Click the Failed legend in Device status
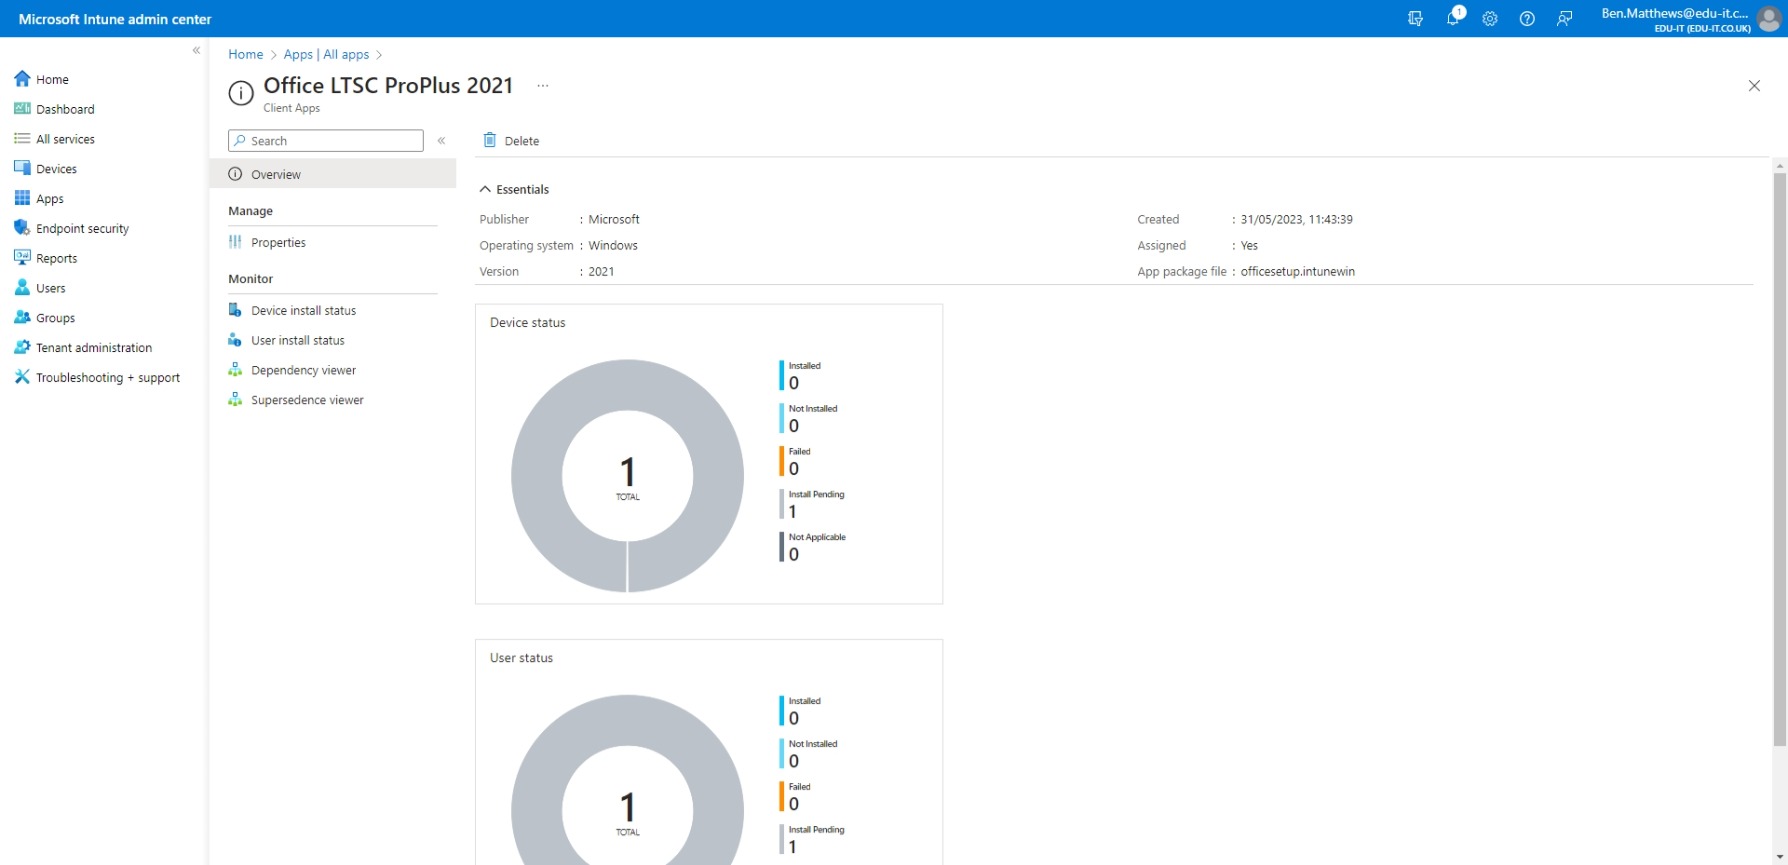This screenshot has width=1788, height=865. (x=799, y=451)
